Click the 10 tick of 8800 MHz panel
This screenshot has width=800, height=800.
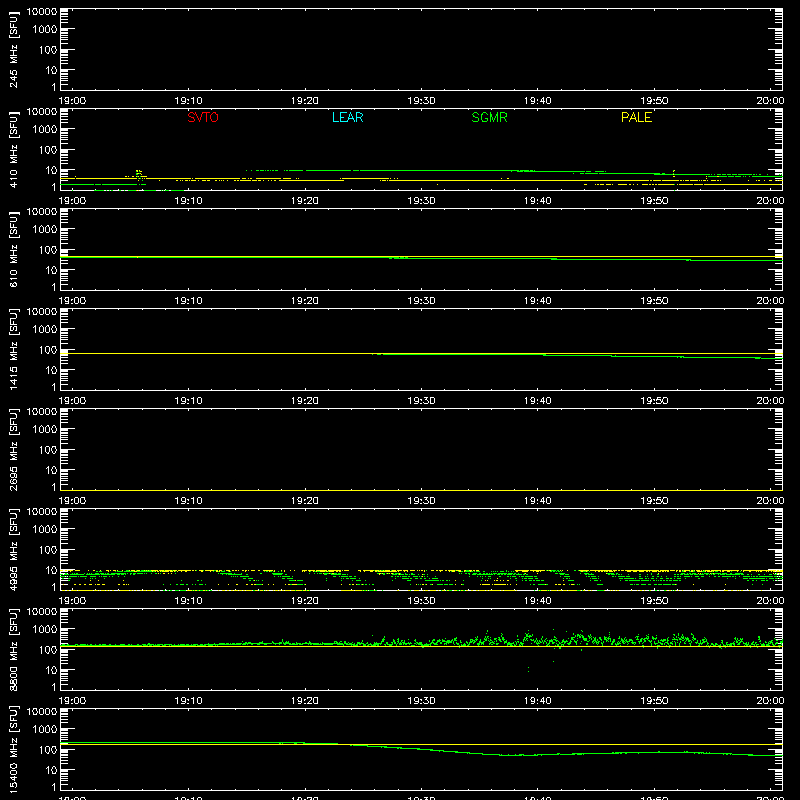[x=52, y=670]
